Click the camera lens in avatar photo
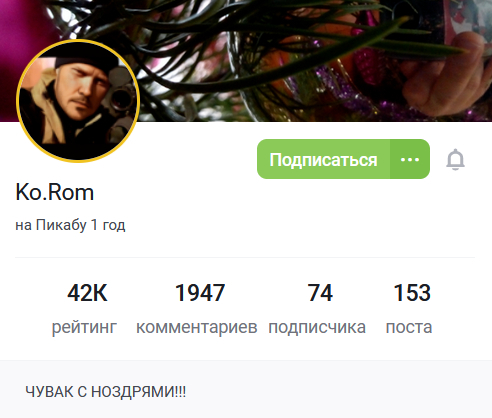 120,97
